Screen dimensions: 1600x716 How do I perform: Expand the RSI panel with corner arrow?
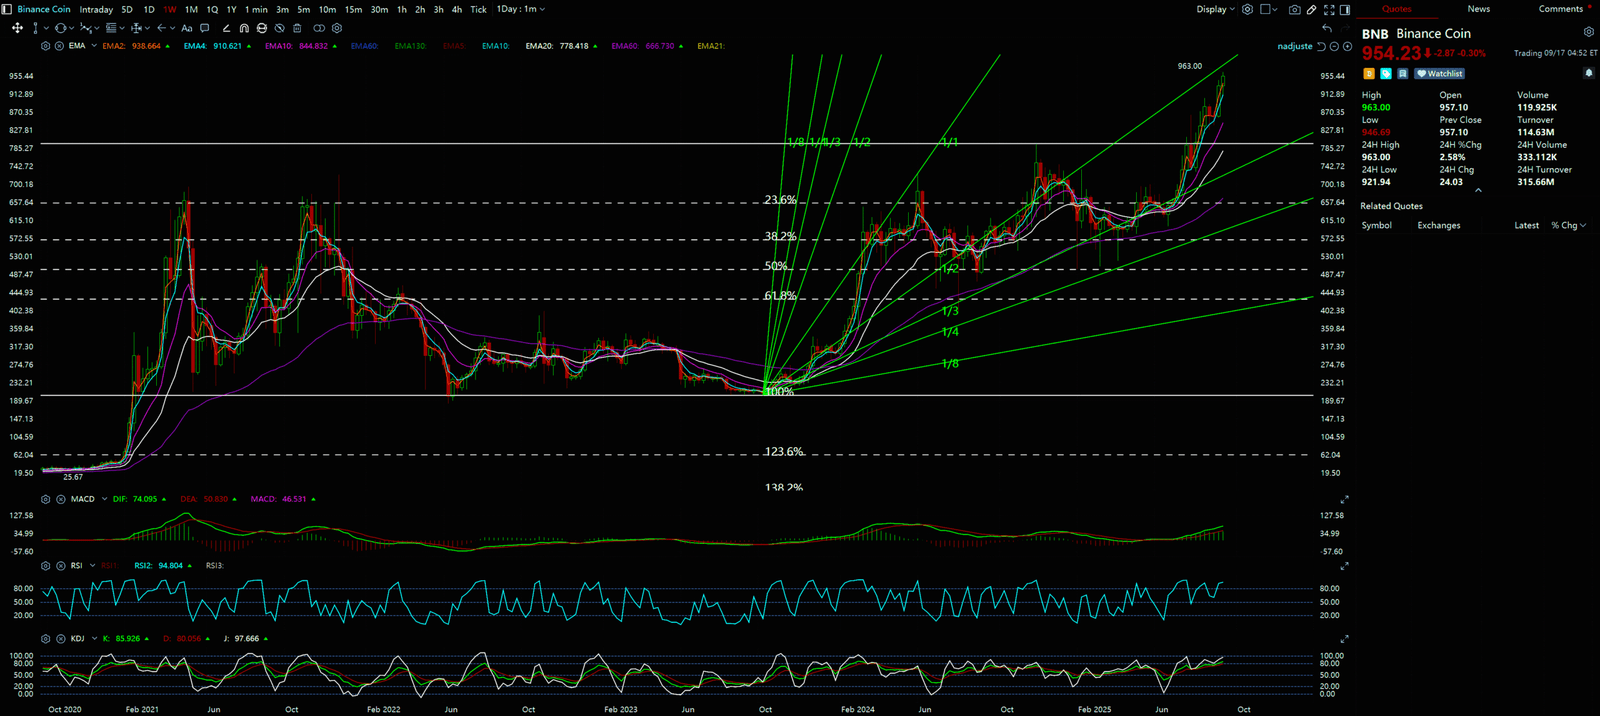(1345, 566)
